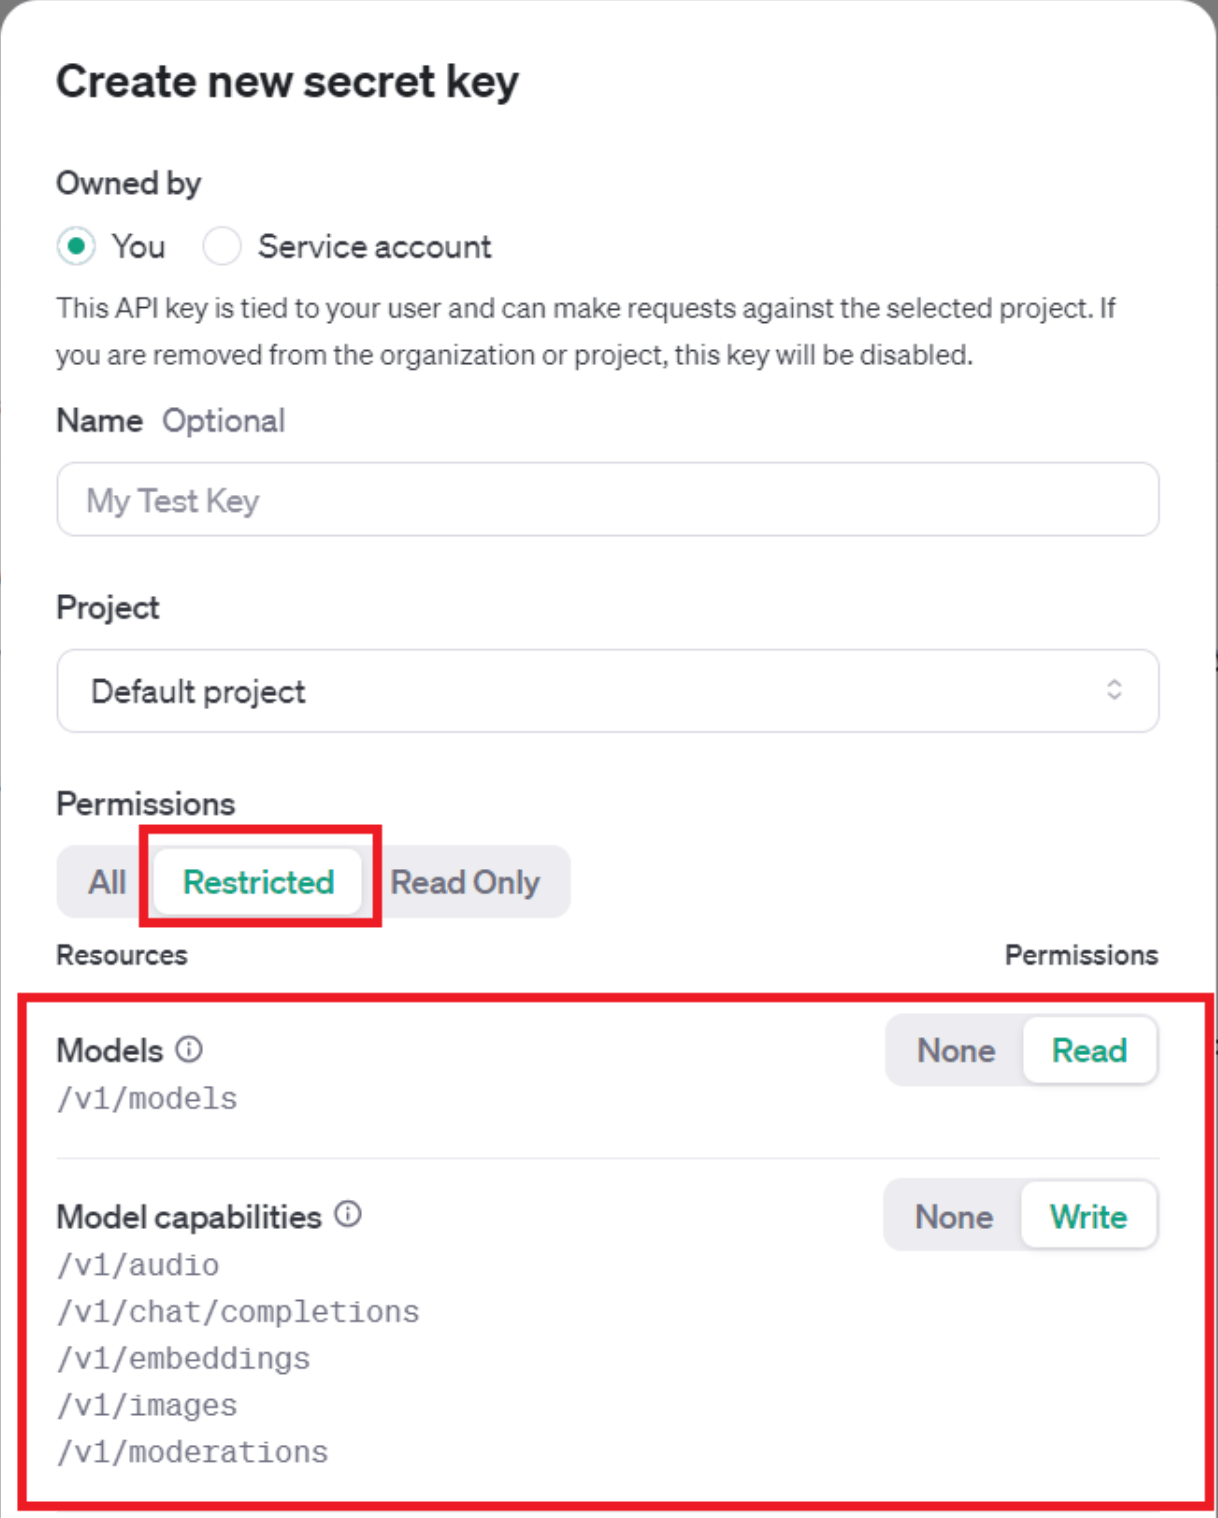The height and width of the screenshot is (1518, 1218).
Task: Click the /v1/models endpoint path
Action: (x=147, y=1099)
